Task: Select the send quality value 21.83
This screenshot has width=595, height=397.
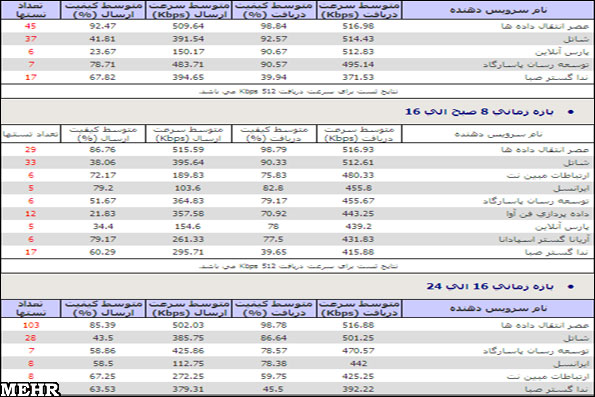Action: tap(102, 214)
